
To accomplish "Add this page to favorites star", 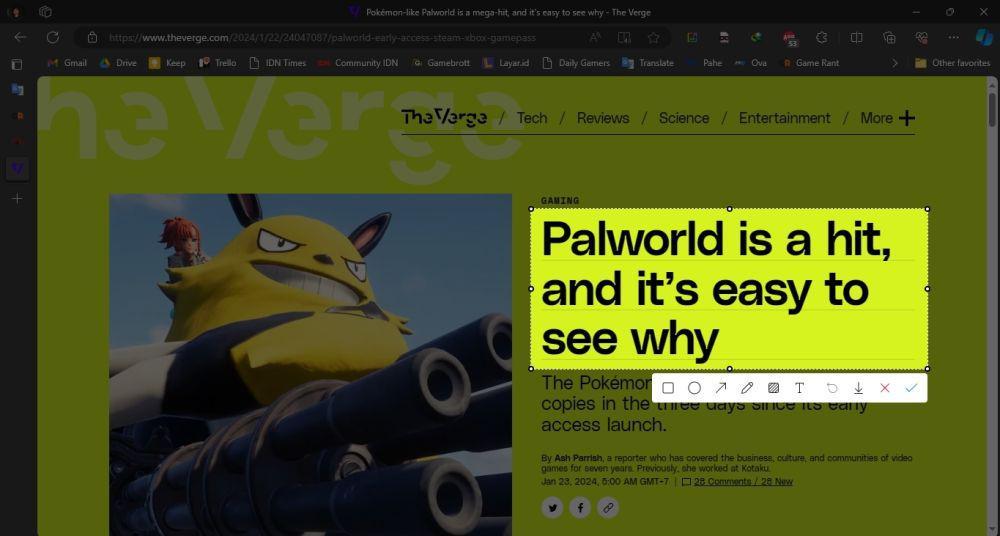I will pos(653,38).
